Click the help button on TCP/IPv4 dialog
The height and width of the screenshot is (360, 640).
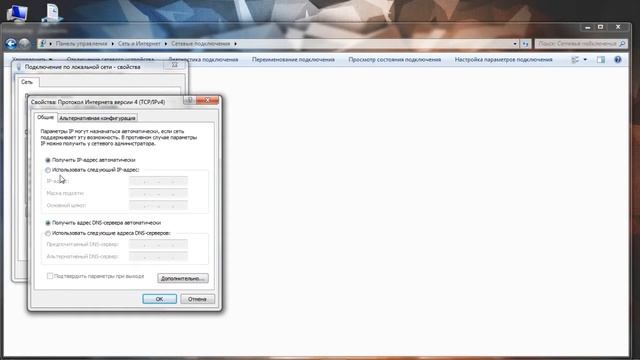pos(190,100)
